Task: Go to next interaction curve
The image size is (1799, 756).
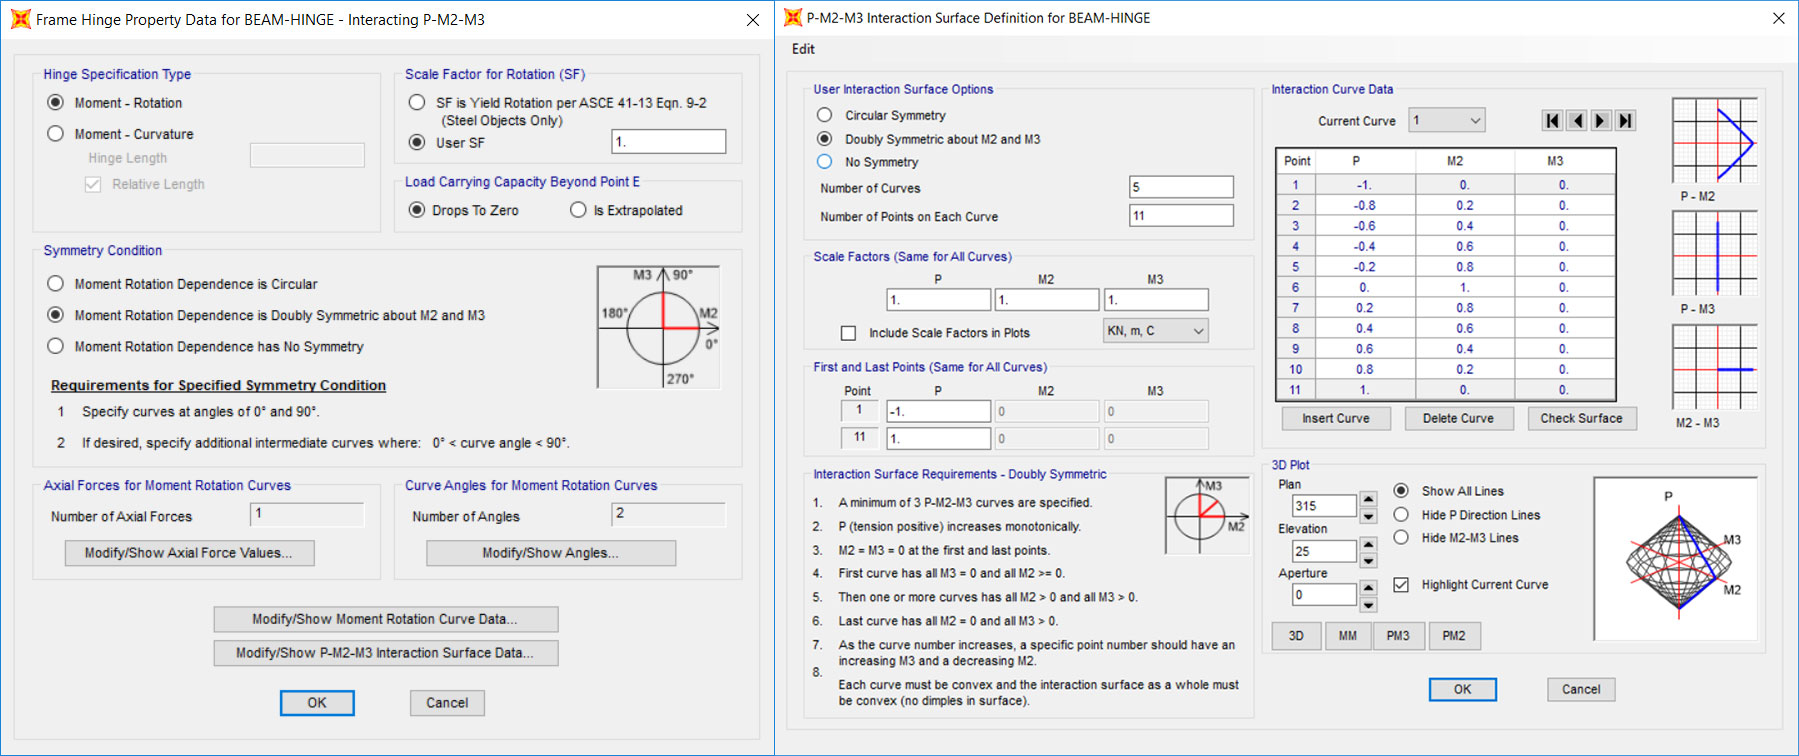Action: 1601,121
